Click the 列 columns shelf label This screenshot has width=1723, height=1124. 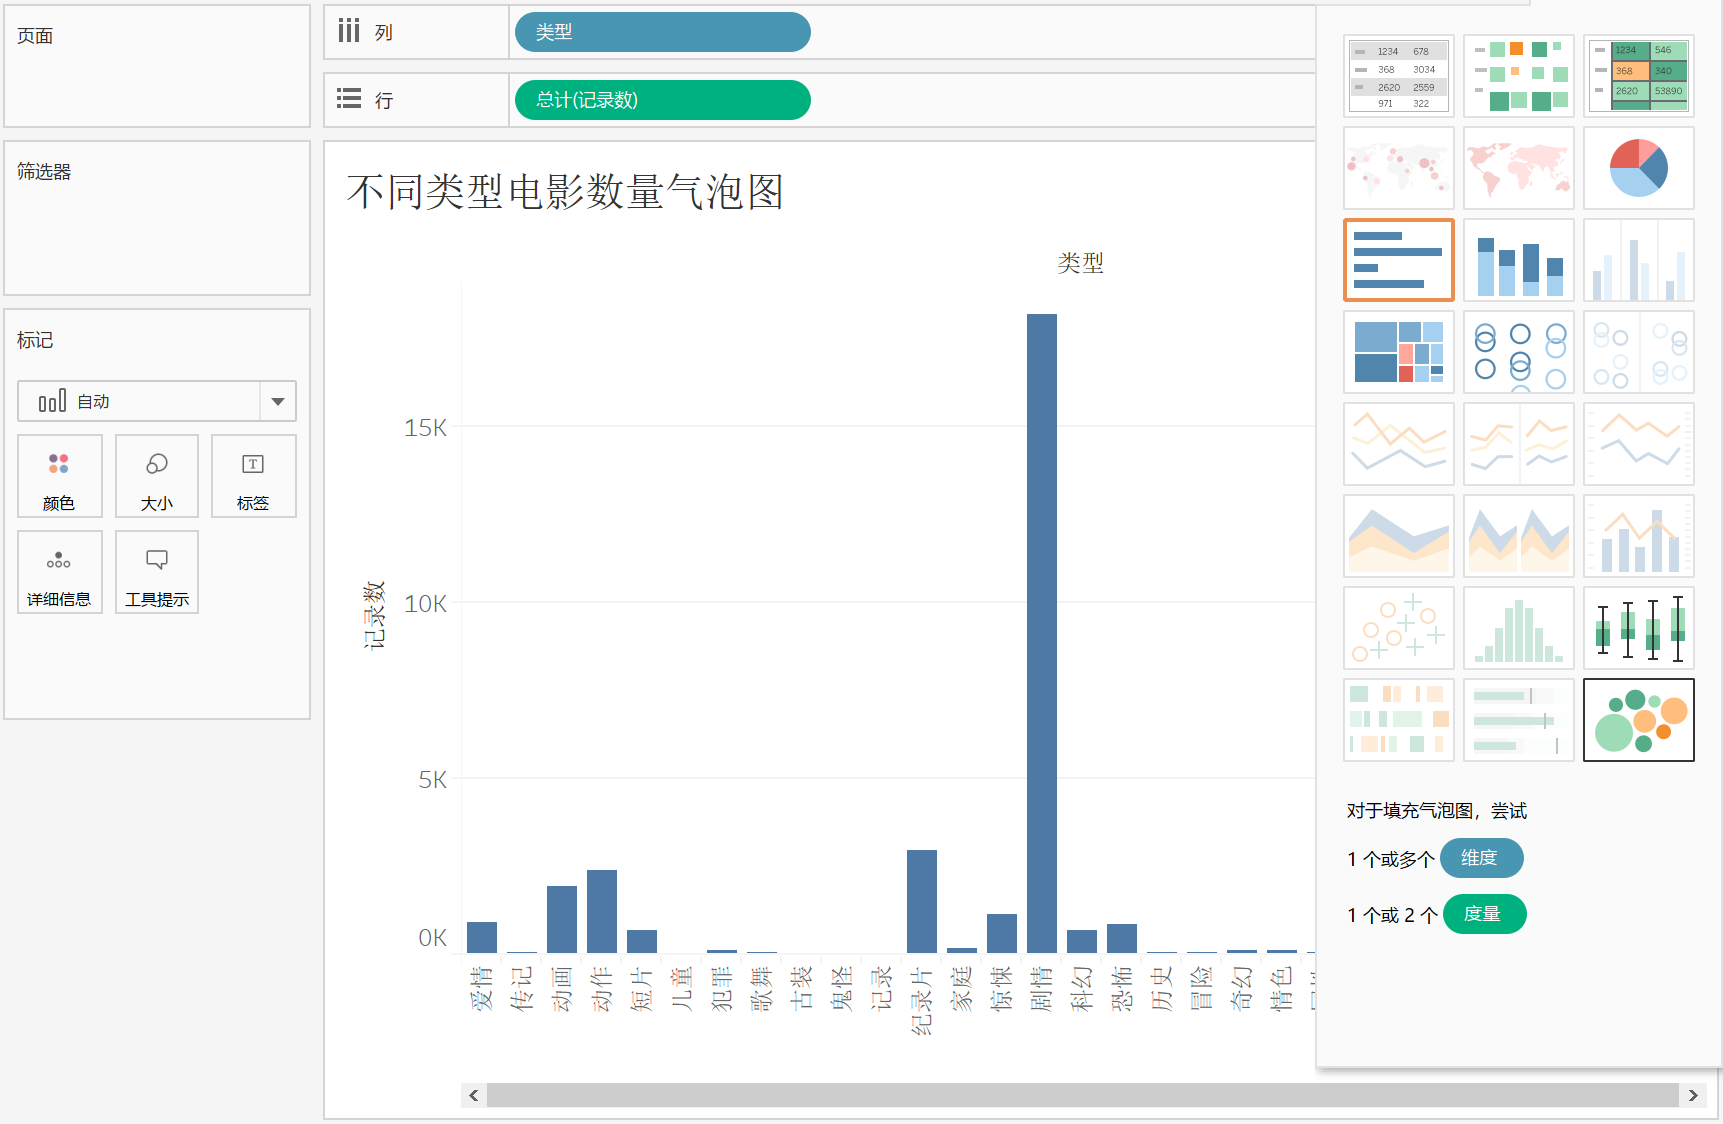pyautogui.click(x=384, y=33)
